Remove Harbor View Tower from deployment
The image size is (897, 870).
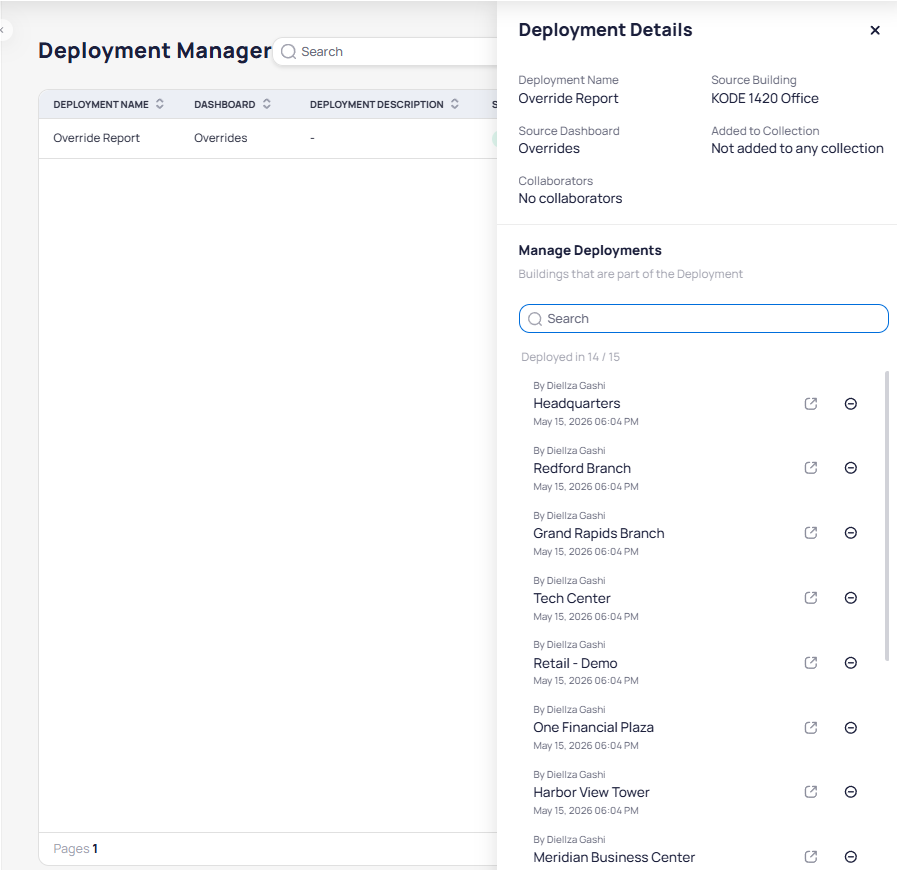[x=850, y=792]
